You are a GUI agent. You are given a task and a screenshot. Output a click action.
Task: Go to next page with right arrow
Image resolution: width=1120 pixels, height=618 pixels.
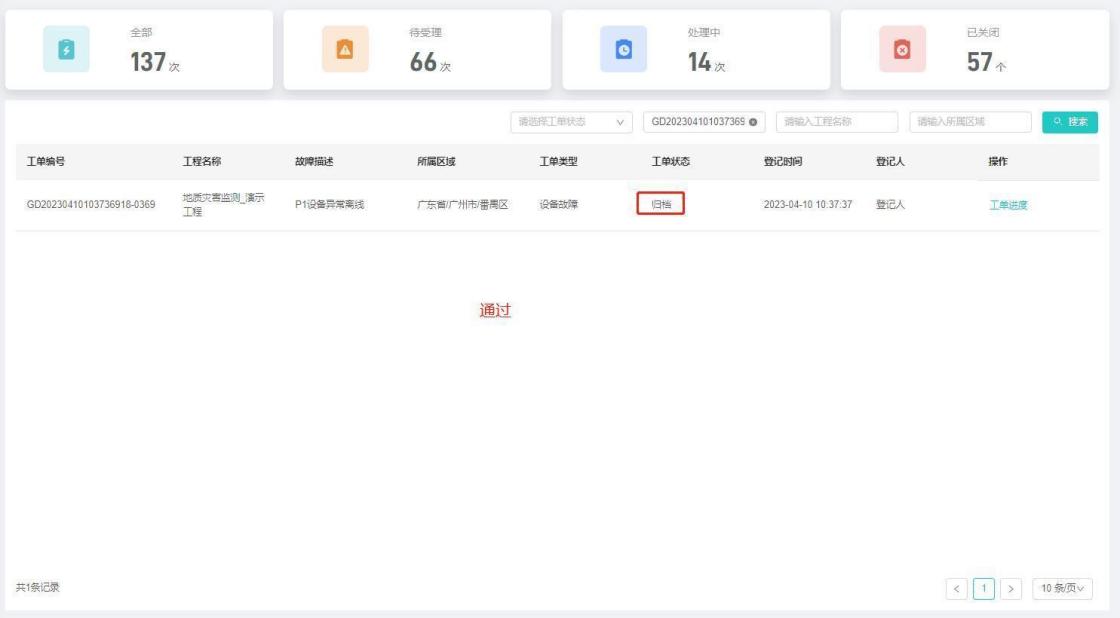click(1012, 588)
